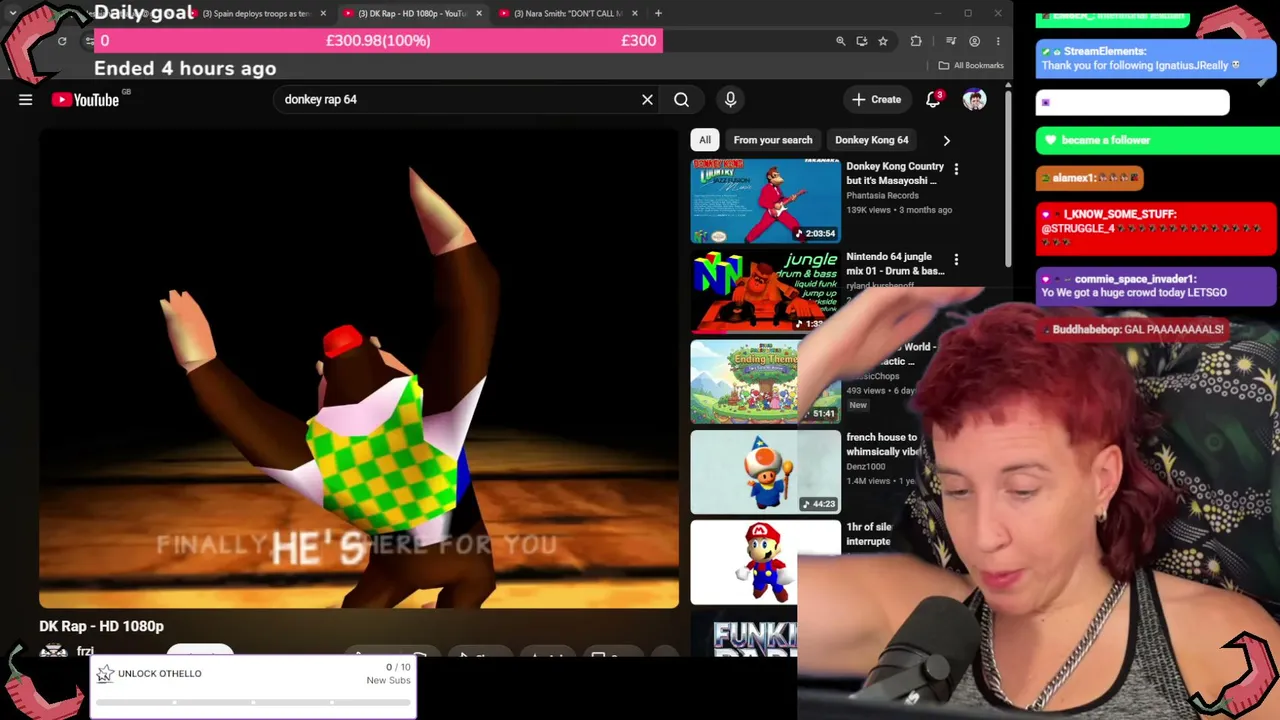
Task: Reload the page in the browser
Action: click(62, 41)
